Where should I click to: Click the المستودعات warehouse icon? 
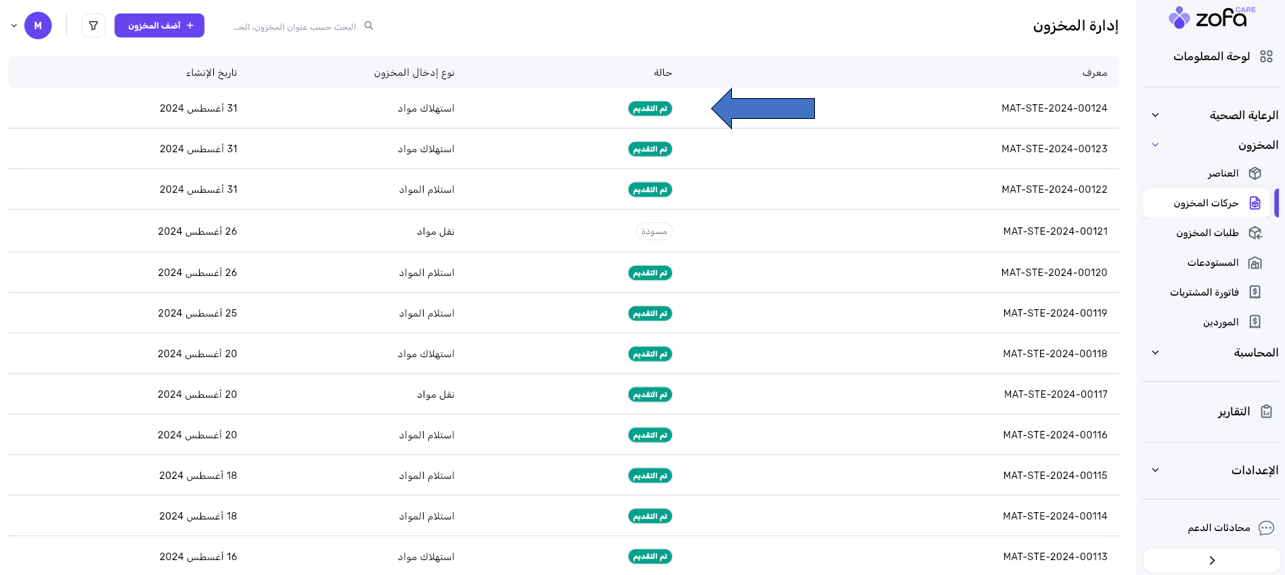[x=1255, y=263]
